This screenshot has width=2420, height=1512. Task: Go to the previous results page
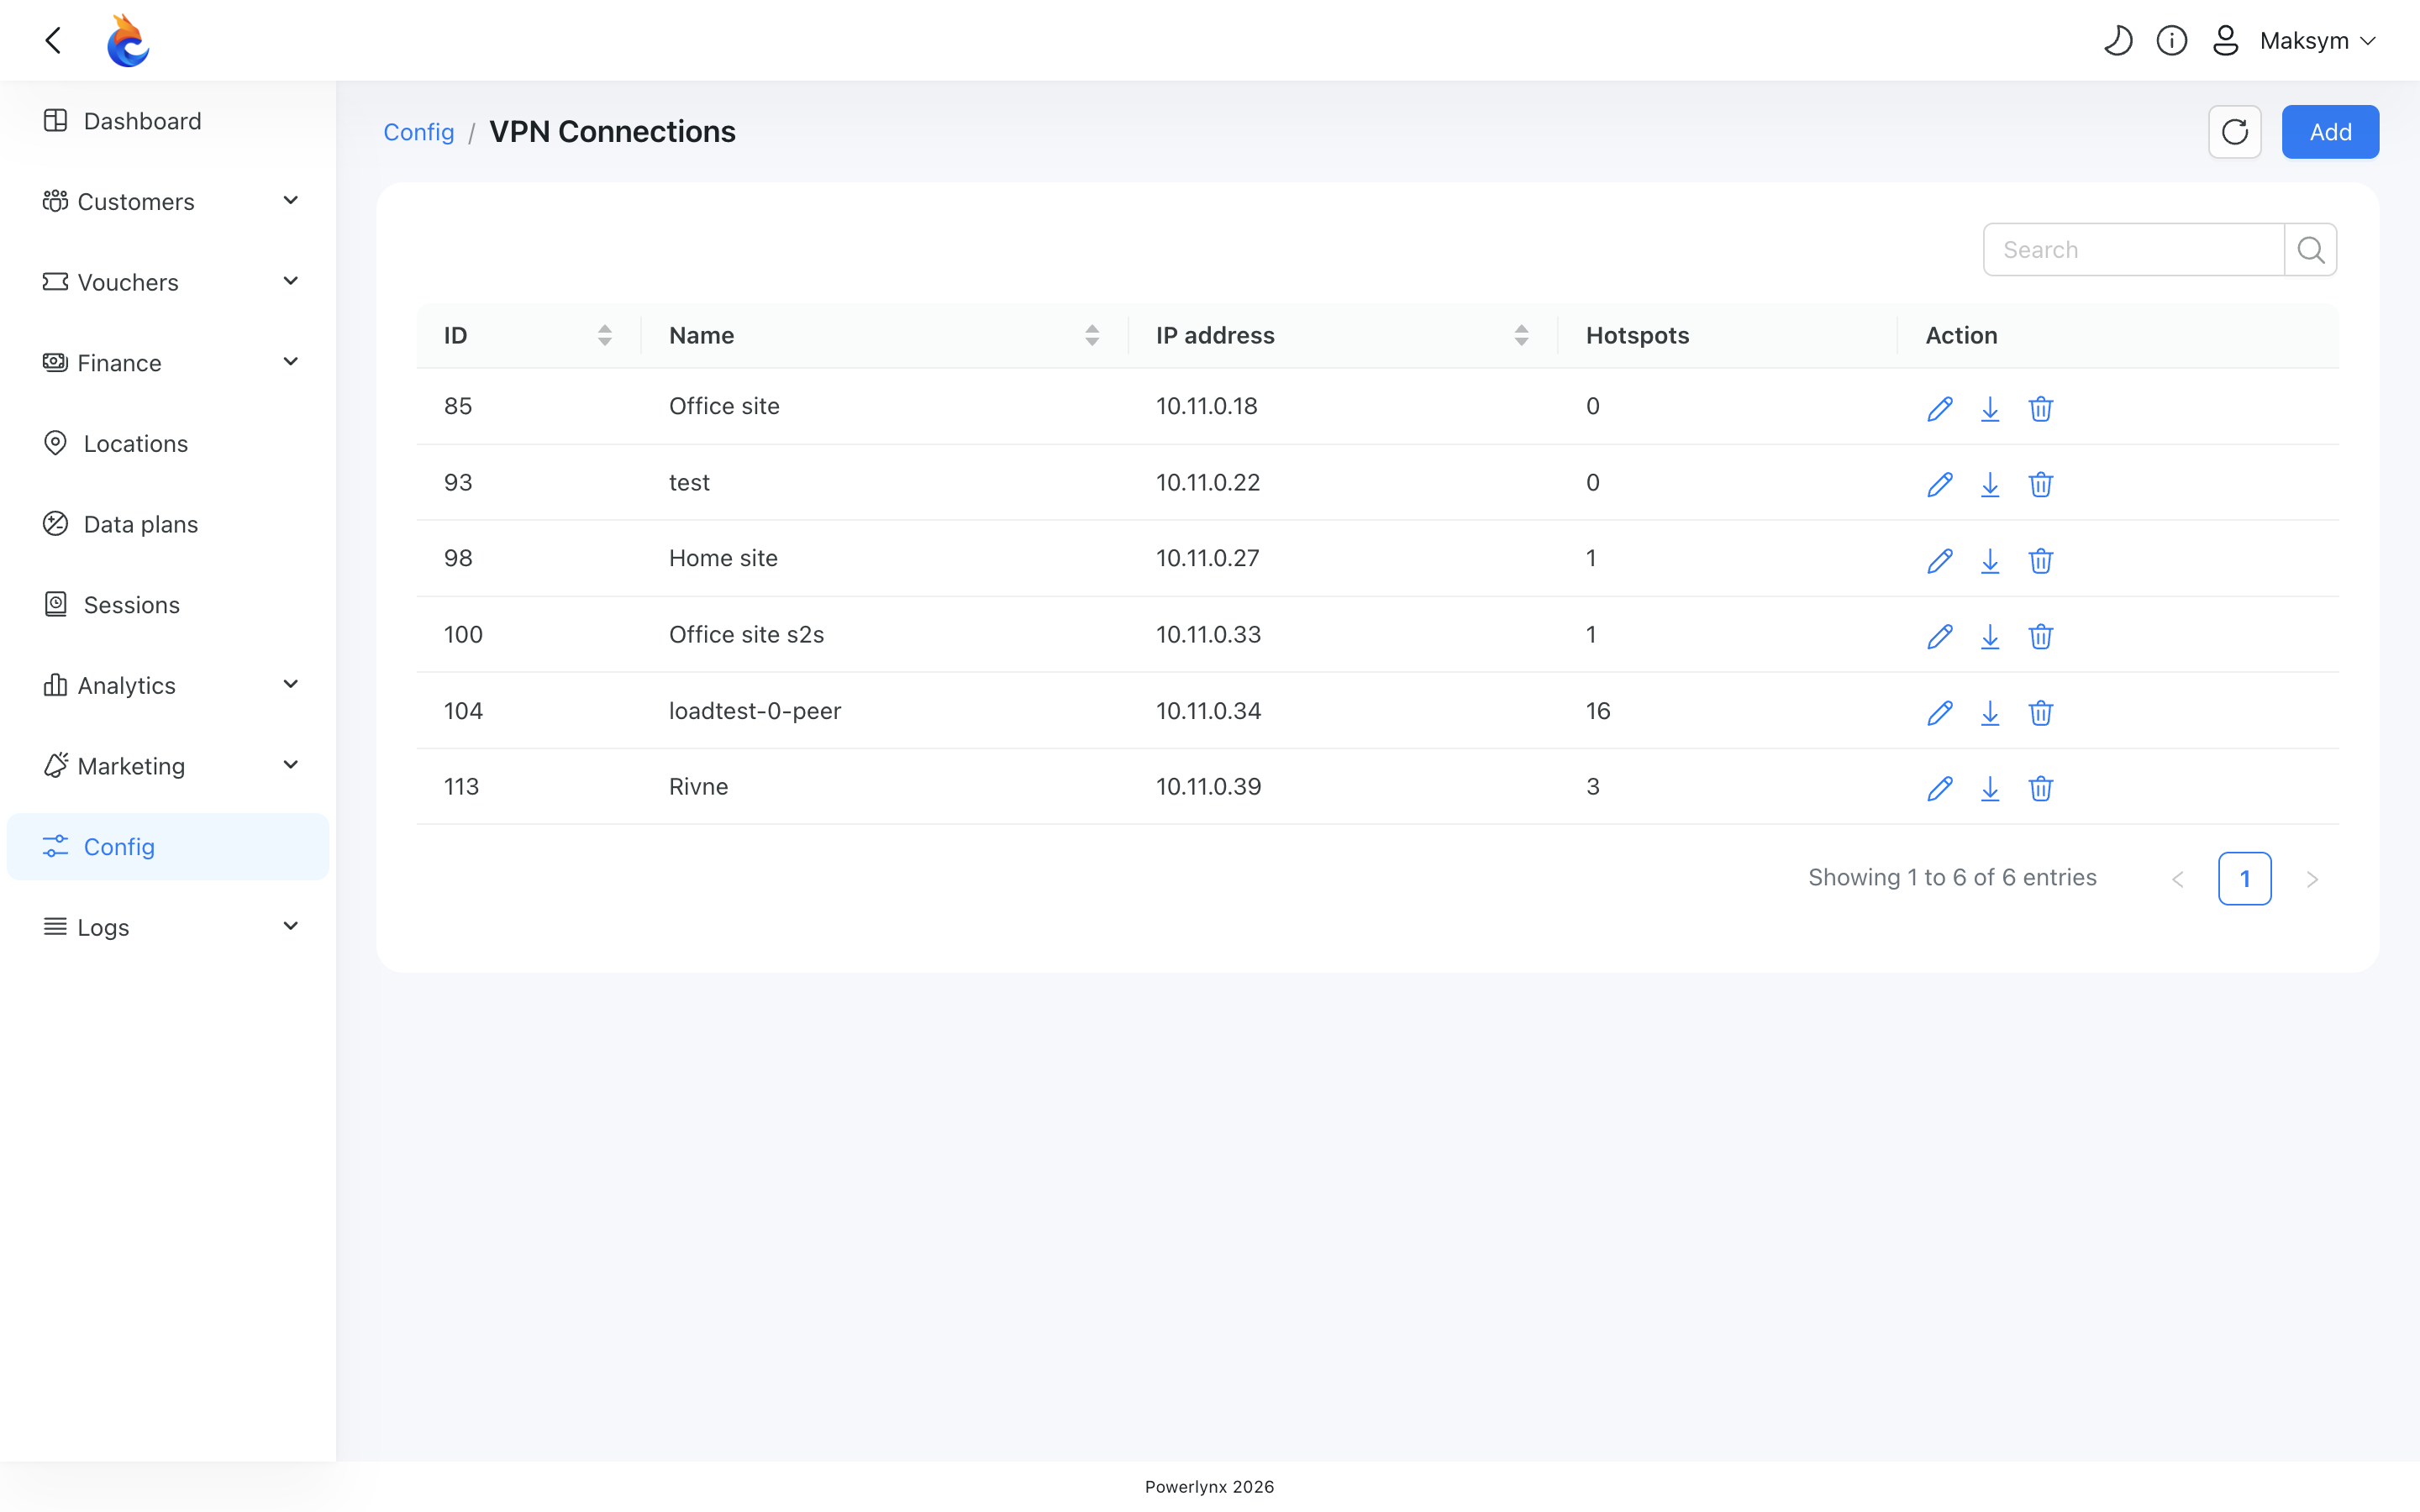point(2178,879)
